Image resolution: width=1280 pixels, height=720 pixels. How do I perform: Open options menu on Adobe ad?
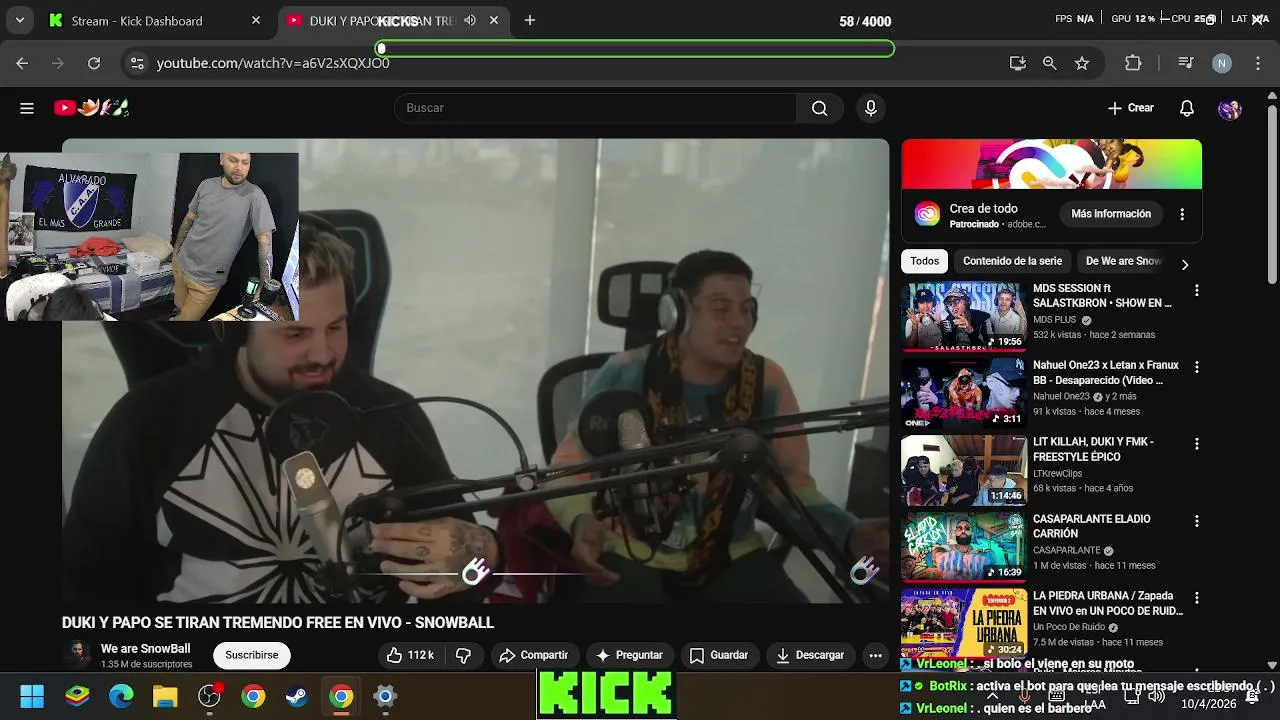point(1182,214)
